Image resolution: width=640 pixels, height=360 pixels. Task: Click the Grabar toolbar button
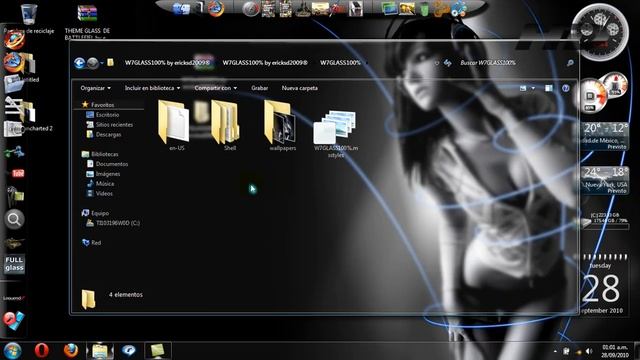click(260, 88)
